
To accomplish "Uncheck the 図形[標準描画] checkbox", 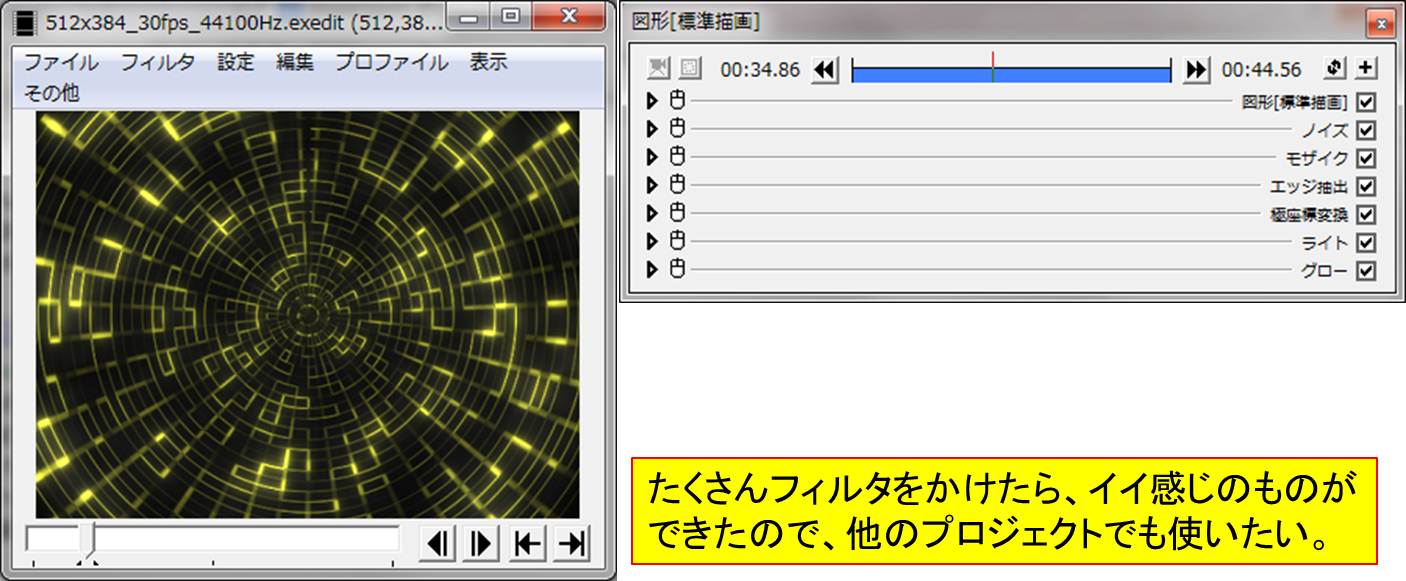I will [1366, 102].
